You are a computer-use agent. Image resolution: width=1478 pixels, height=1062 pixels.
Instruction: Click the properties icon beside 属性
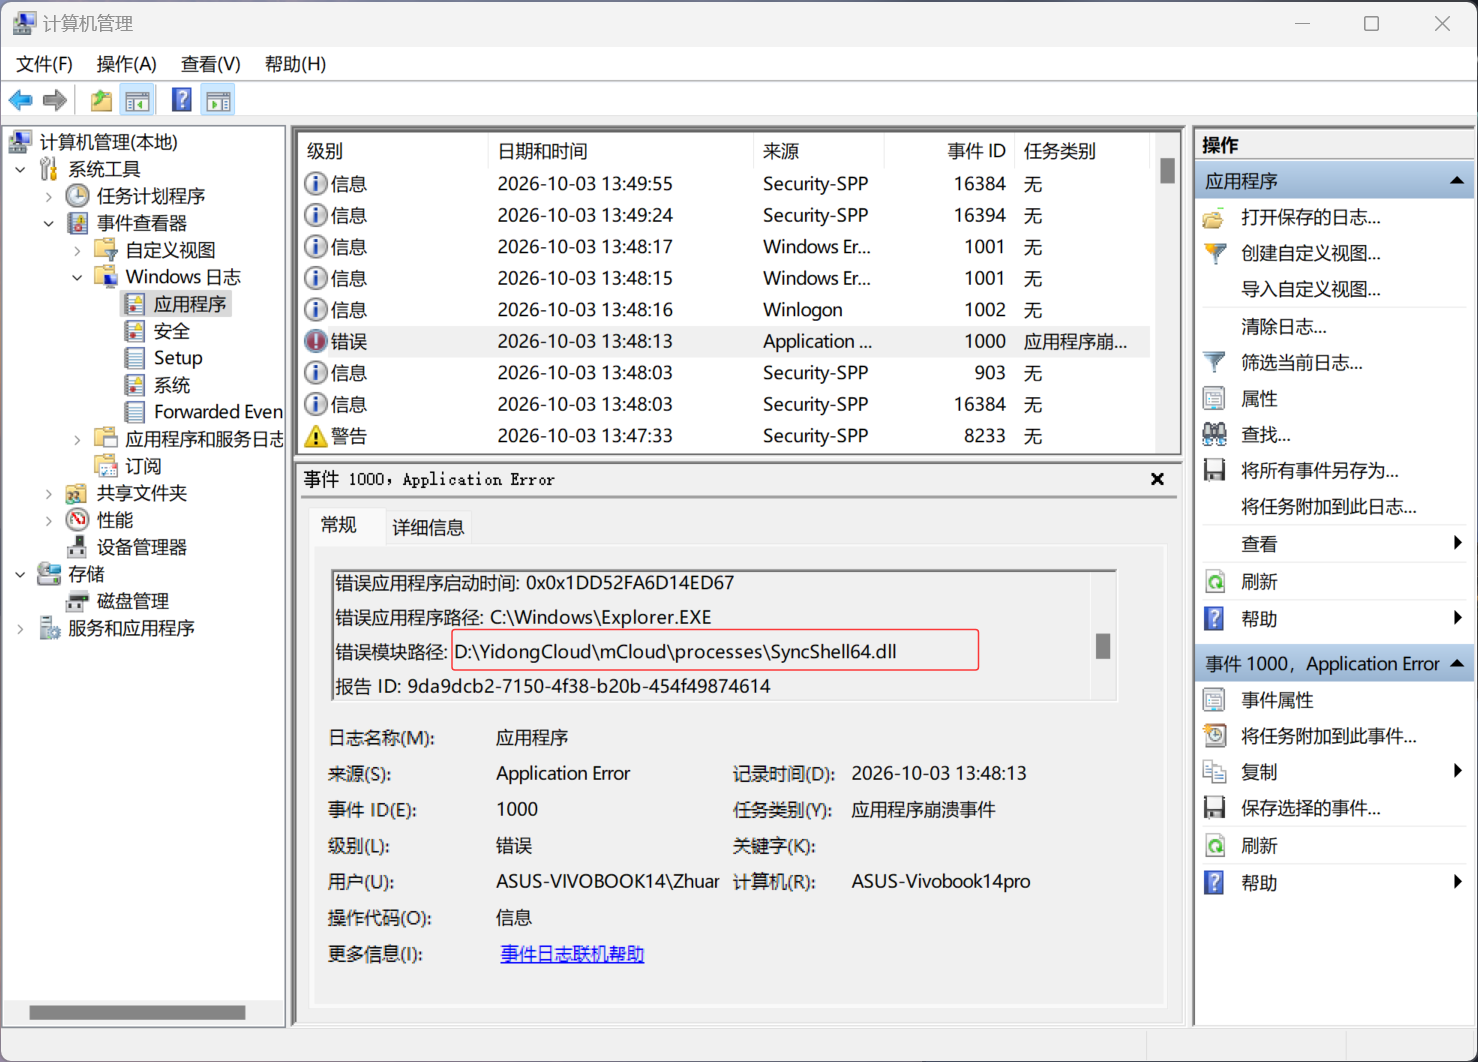[1215, 399]
